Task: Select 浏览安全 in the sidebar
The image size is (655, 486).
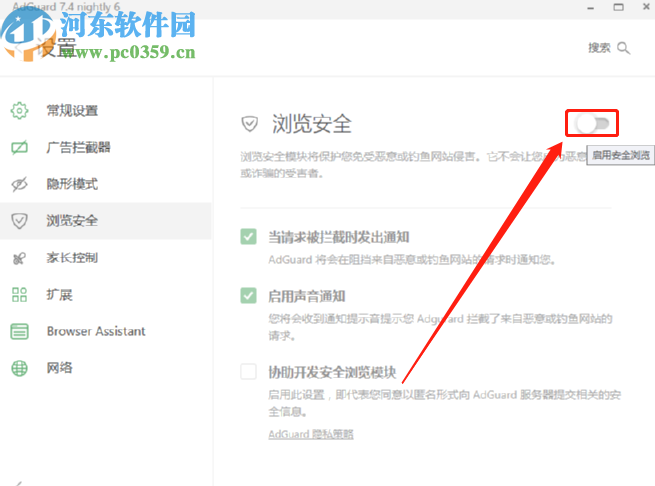Action: [106, 221]
